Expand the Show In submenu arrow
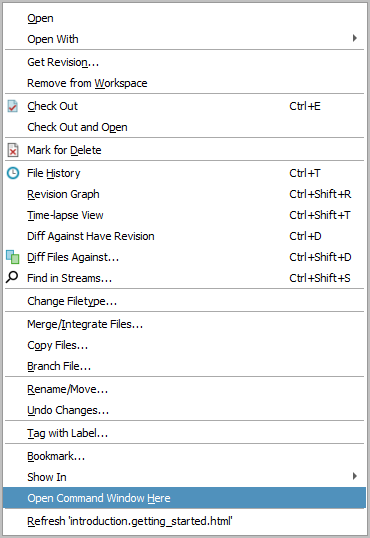The image size is (370, 538). pyautogui.click(x=355, y=476)
